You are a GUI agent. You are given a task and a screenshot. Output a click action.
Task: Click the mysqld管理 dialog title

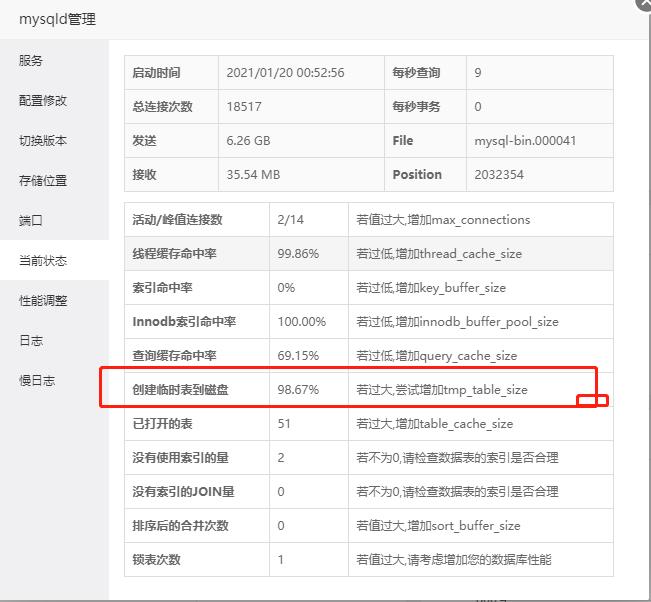[58, 20]
